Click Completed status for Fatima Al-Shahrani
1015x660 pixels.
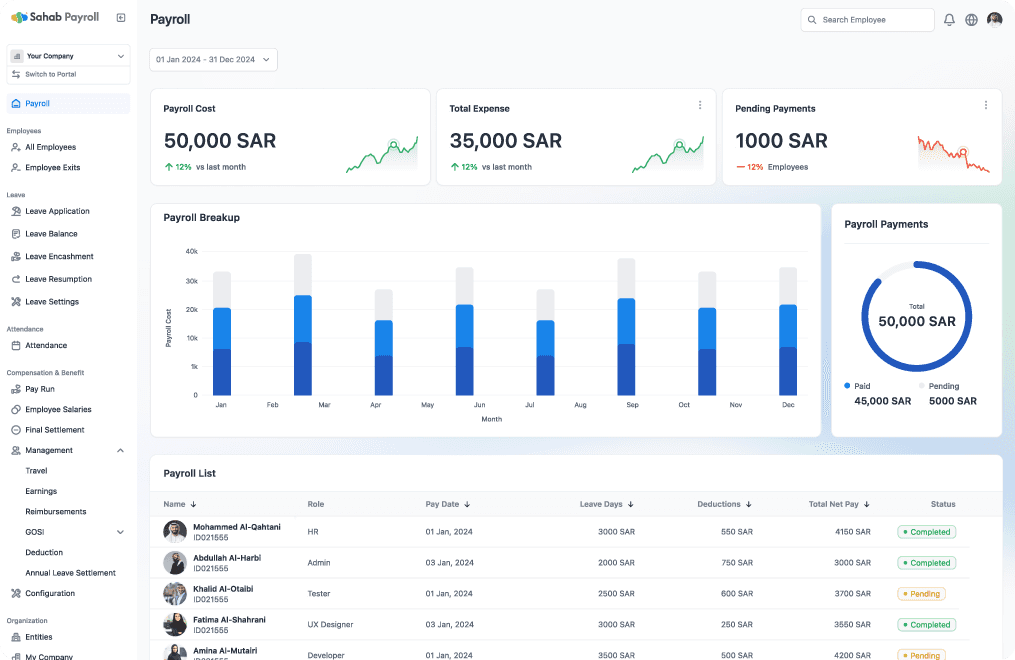[926, 625]
